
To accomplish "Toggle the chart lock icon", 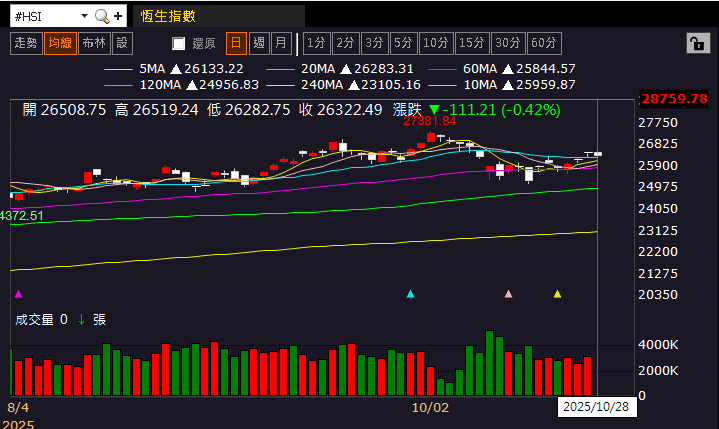I will tap(698, 44).
